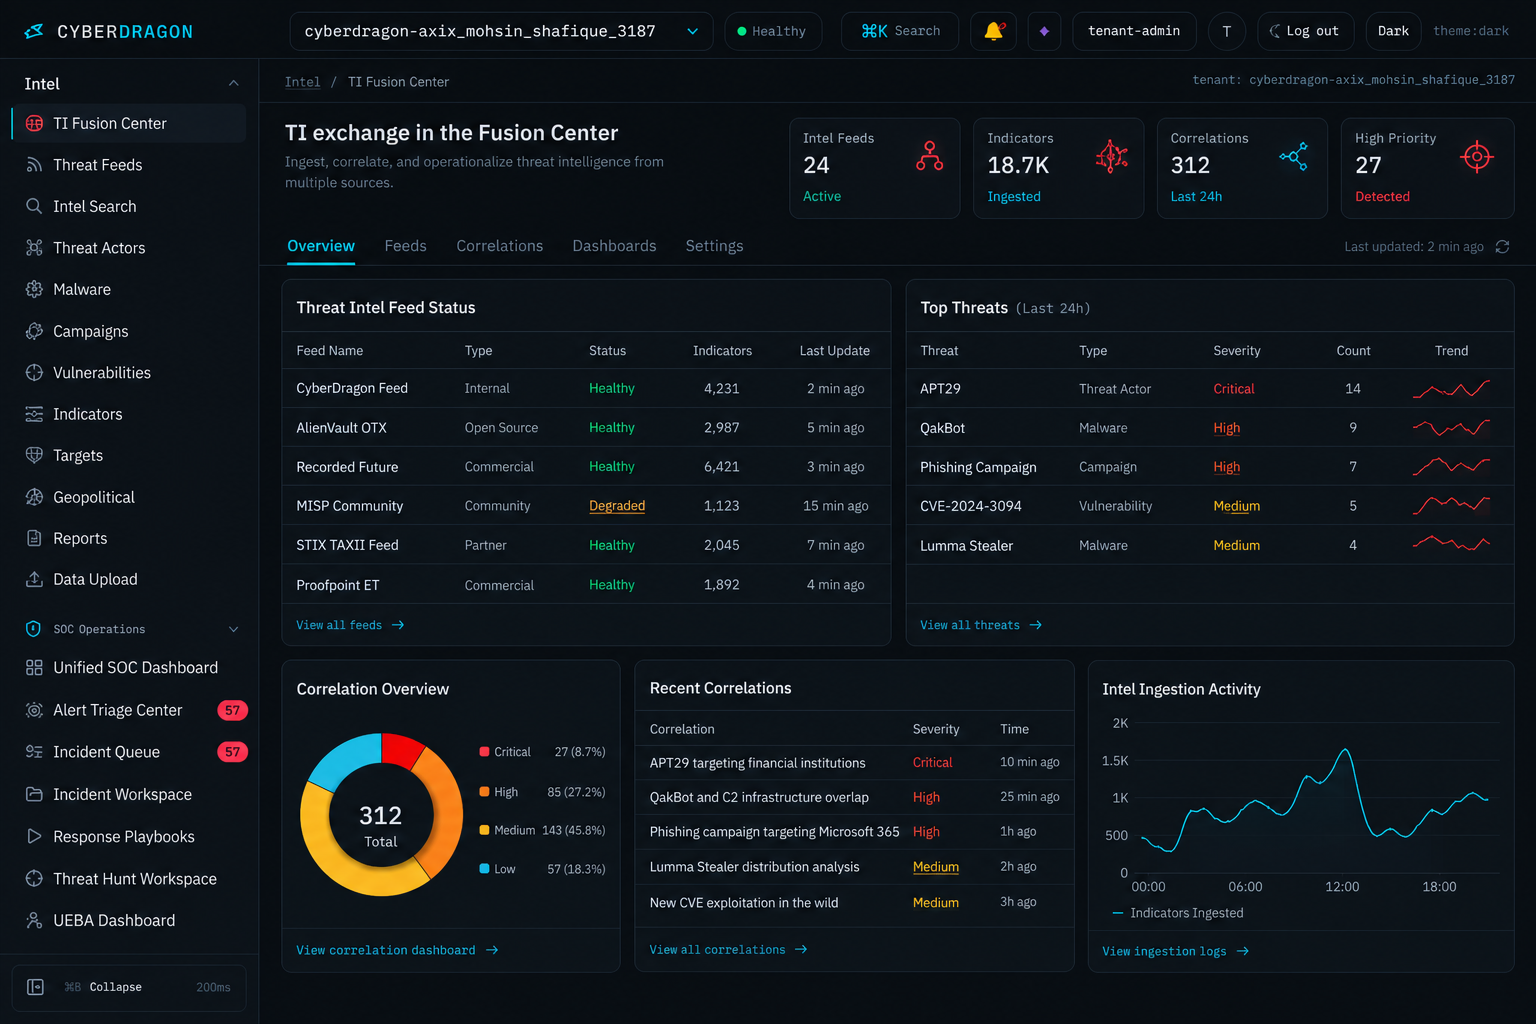This screenshot has height=1024, width=1536.
Task: Open View ingestion logs link
Action: tap(1175, 951)
